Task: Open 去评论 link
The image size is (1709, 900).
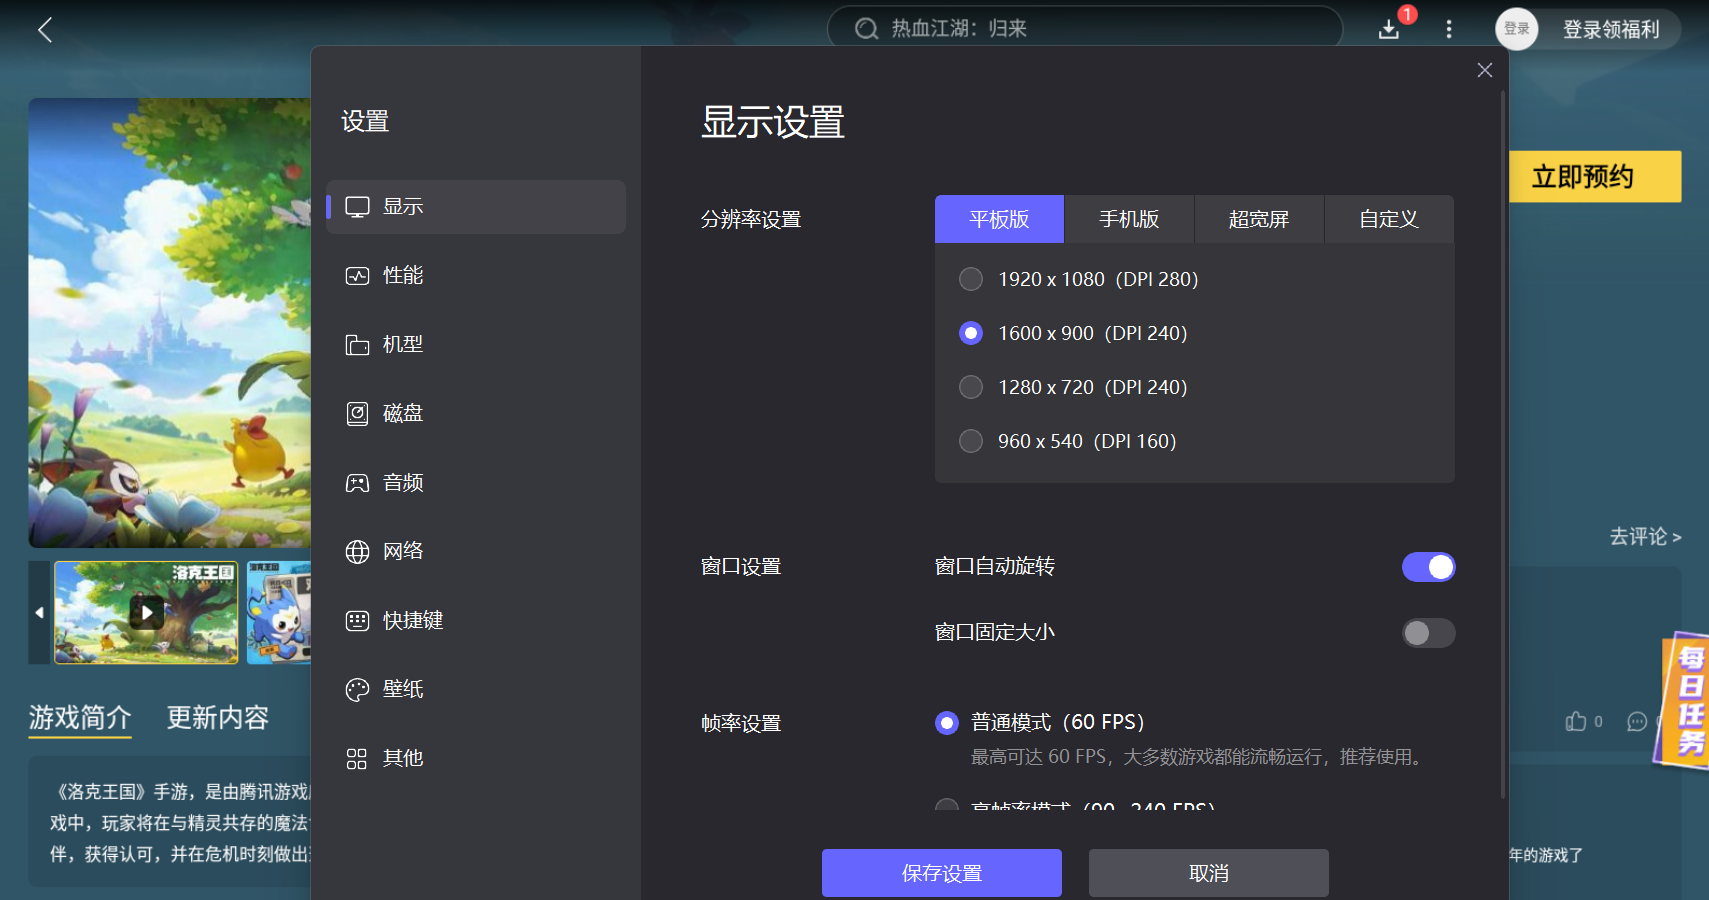Action: 1645,537
